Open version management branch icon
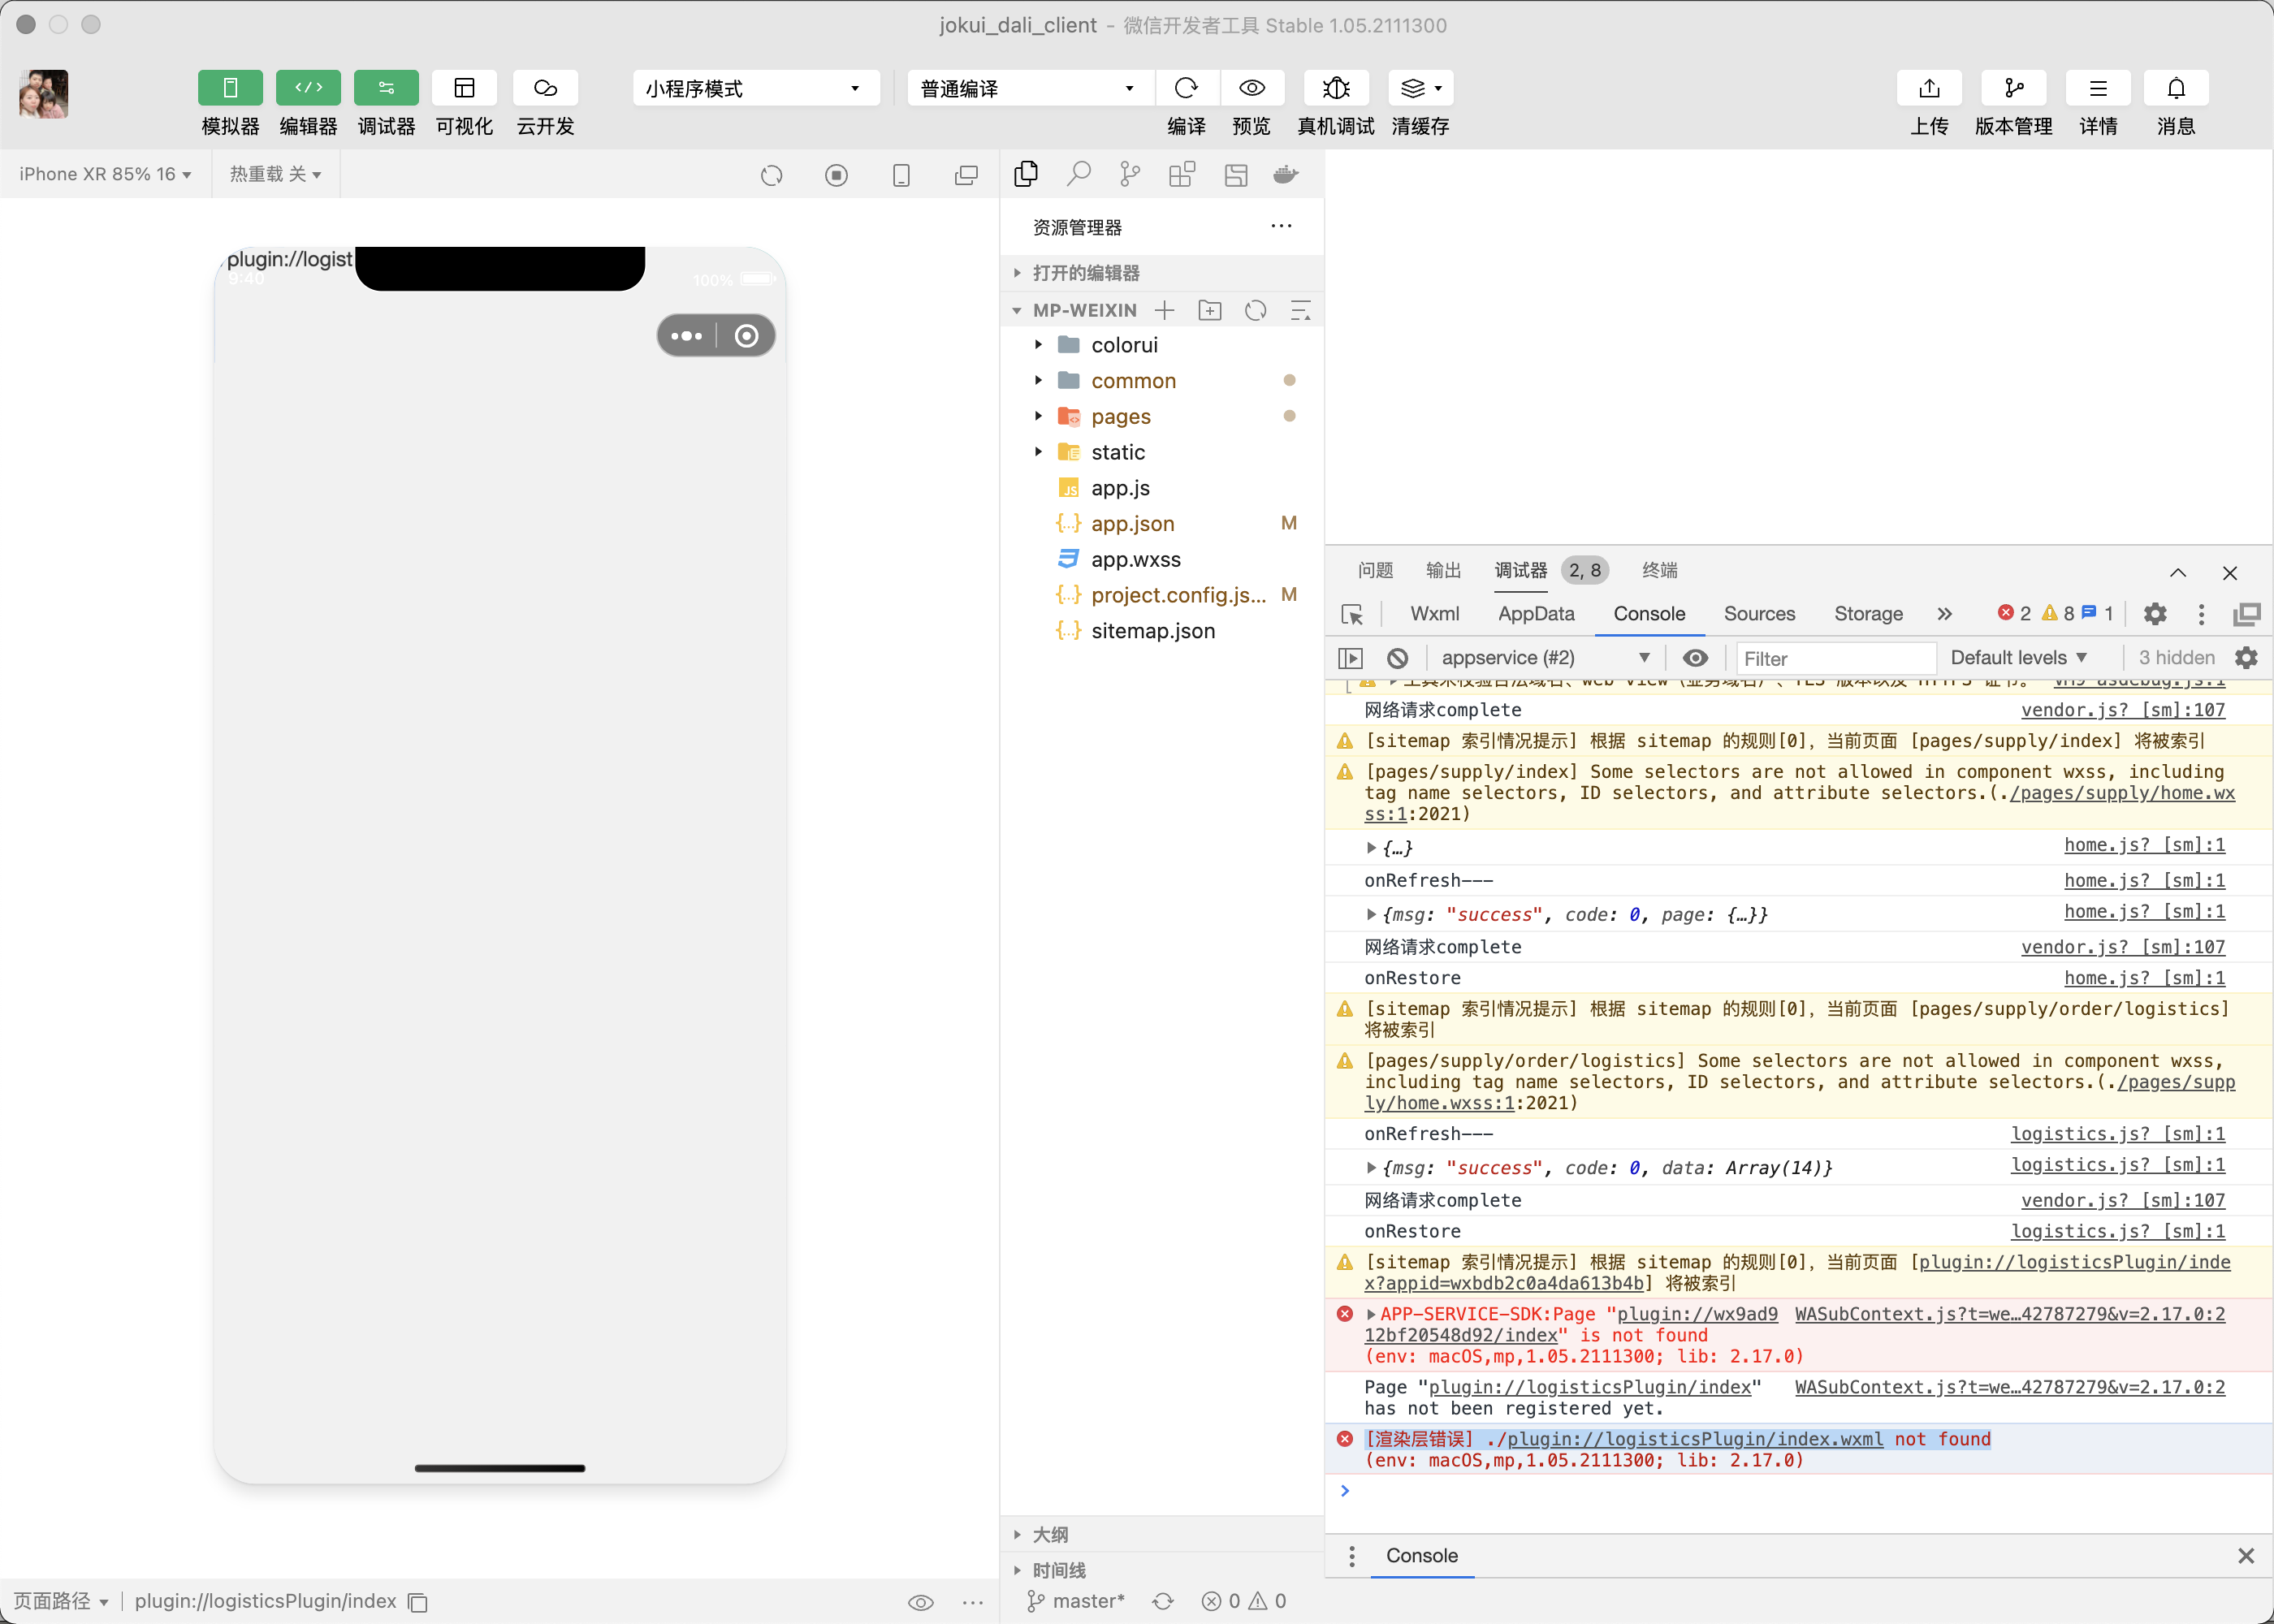 click(x=2013, y=88)
